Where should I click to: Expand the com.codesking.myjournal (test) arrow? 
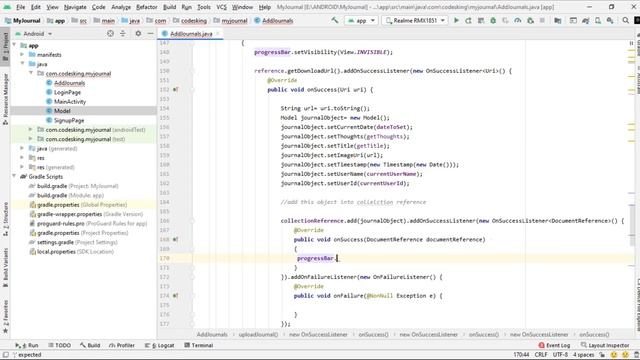click(x=31, y=139)
